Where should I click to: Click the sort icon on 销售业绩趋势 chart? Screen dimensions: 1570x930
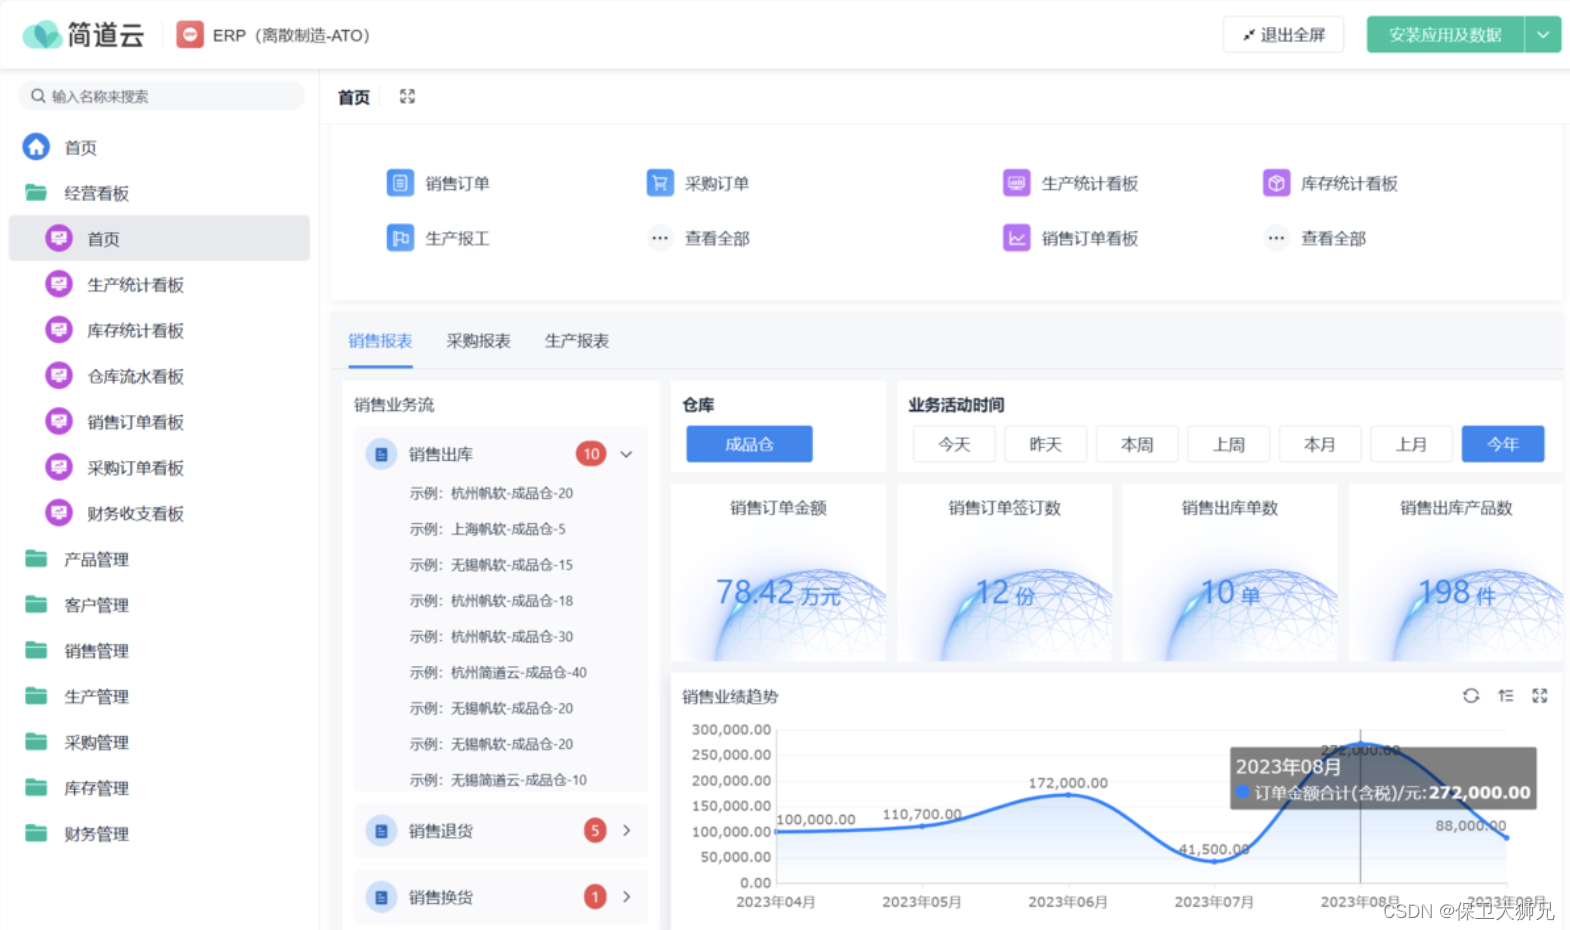click(x=1506, y=696)
